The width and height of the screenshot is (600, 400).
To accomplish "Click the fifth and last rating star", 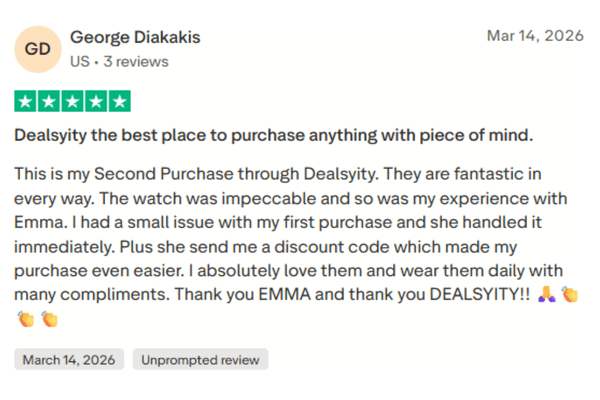I will [x=119, y=101].
